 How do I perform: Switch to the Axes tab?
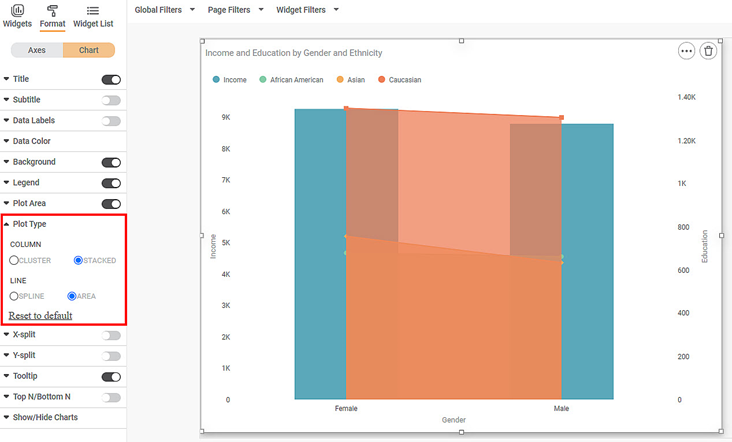pos(37,50)
